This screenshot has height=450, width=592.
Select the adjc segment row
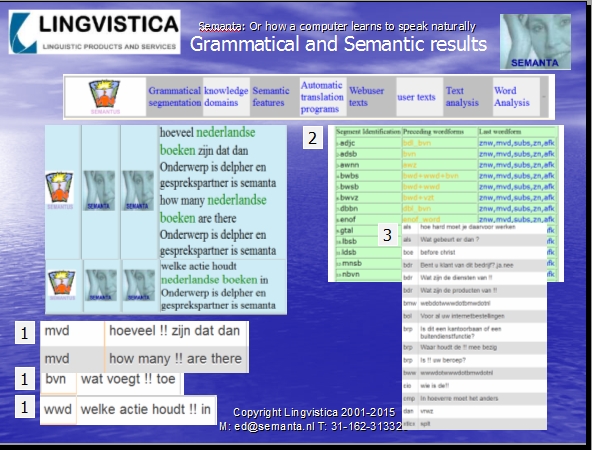click(x=446, y=143)
